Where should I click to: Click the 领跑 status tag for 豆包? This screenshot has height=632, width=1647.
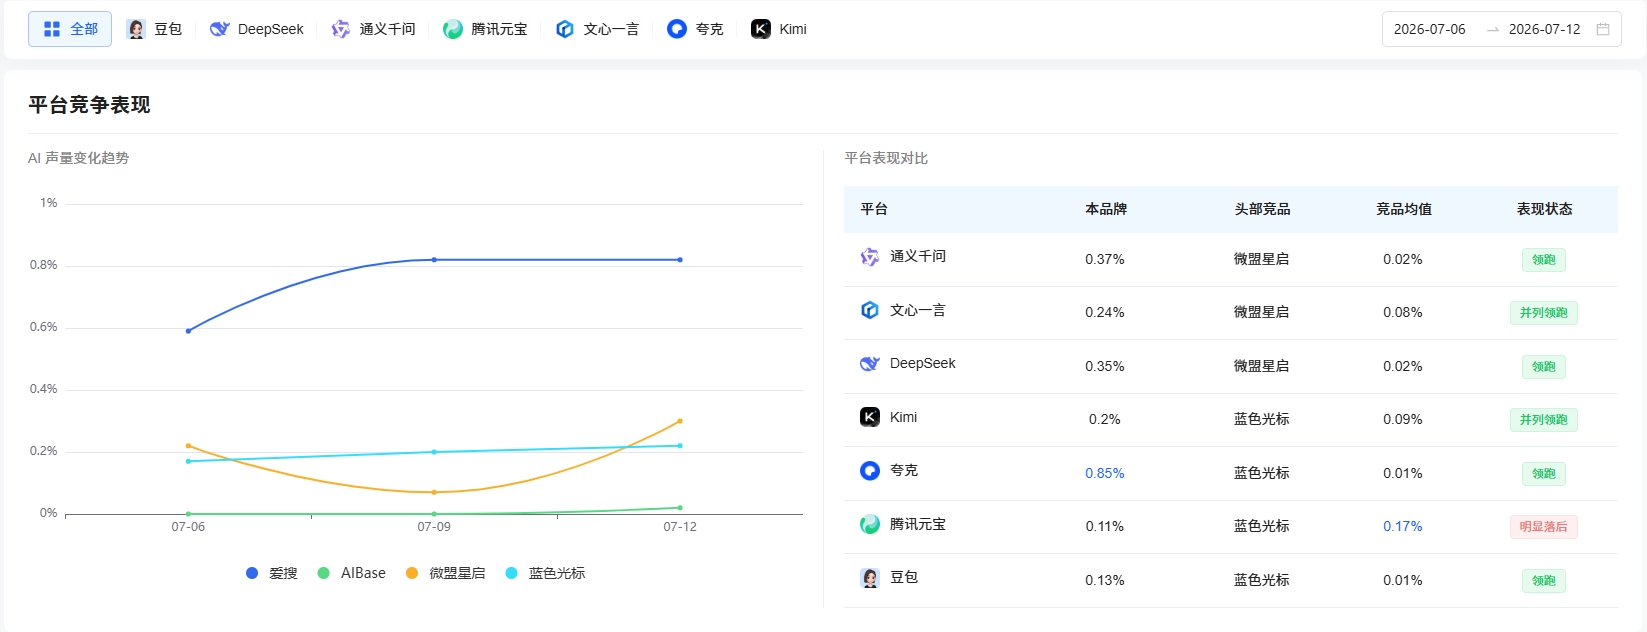1543,581
